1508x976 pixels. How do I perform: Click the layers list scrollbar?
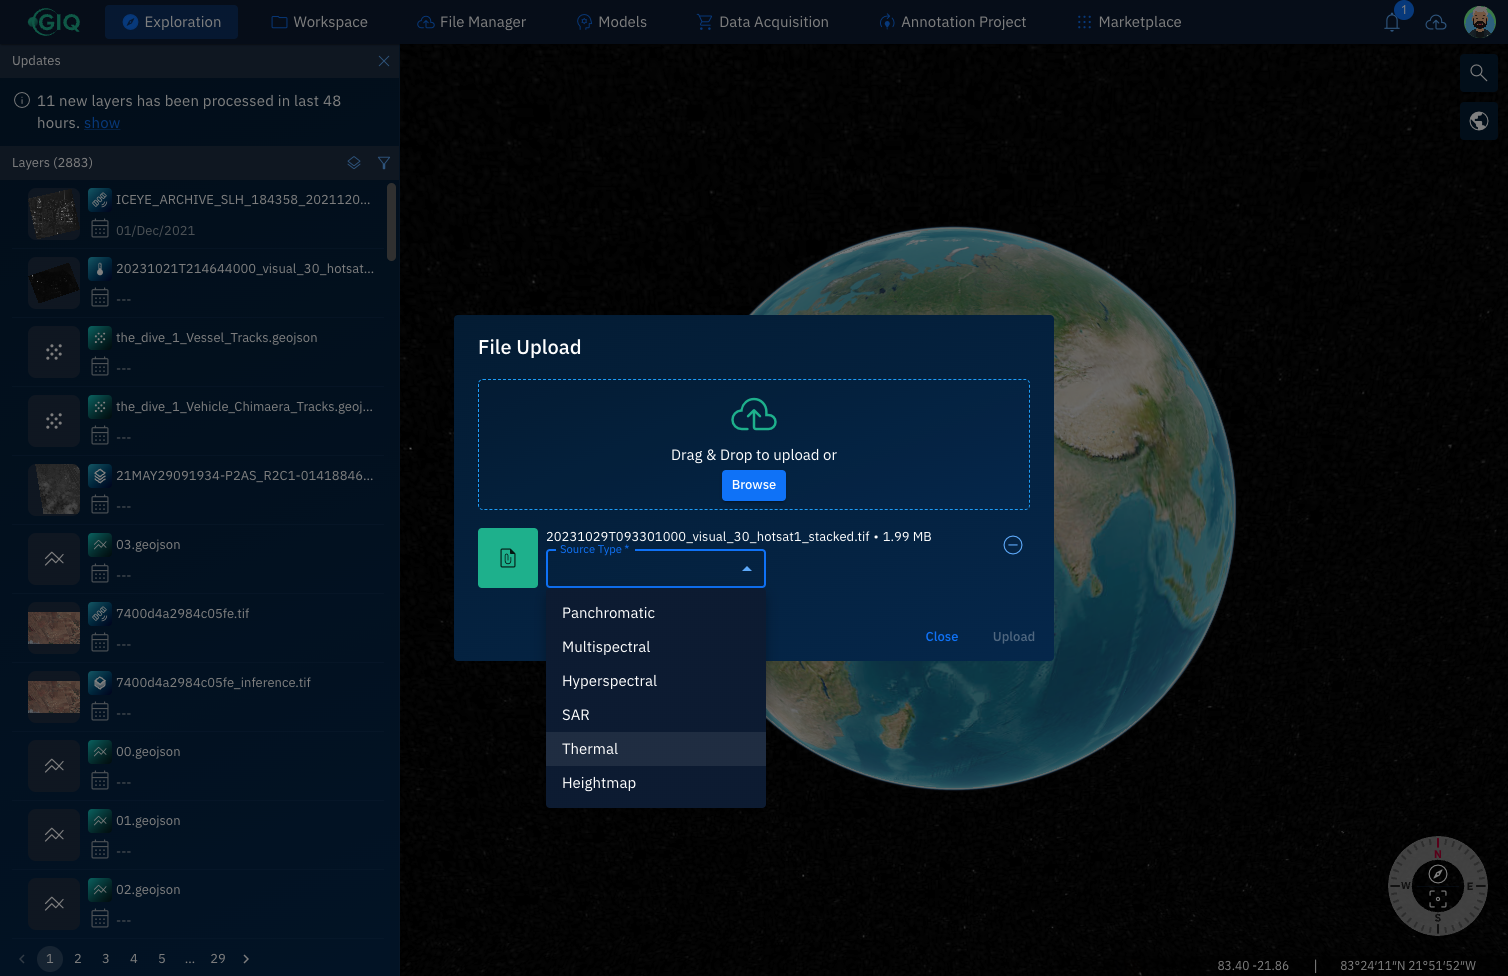391,222
